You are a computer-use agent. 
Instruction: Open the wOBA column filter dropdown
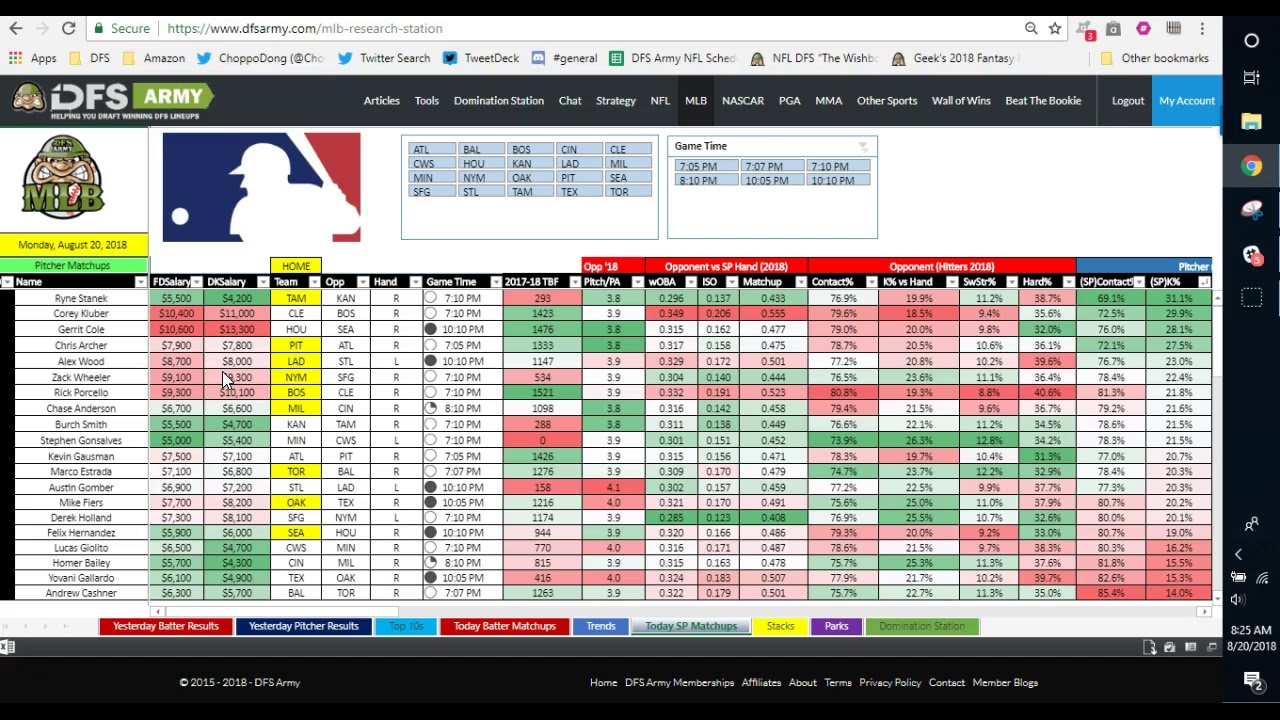691,283
